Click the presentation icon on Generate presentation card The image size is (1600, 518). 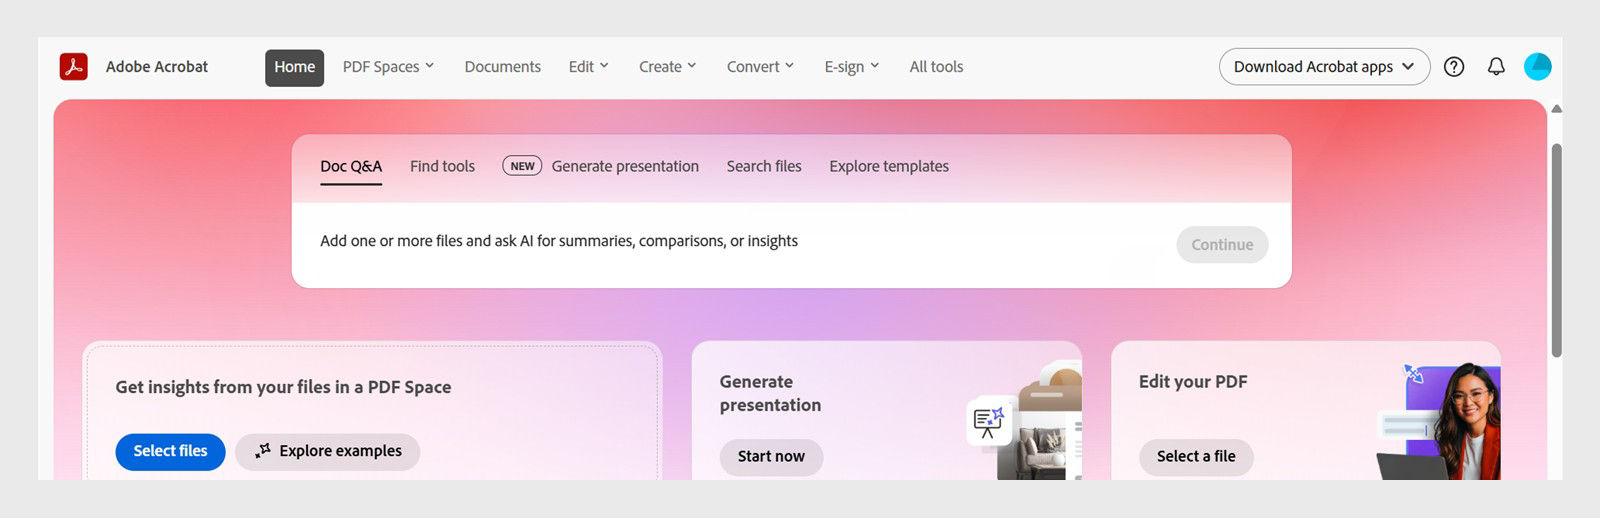[989, 422]
